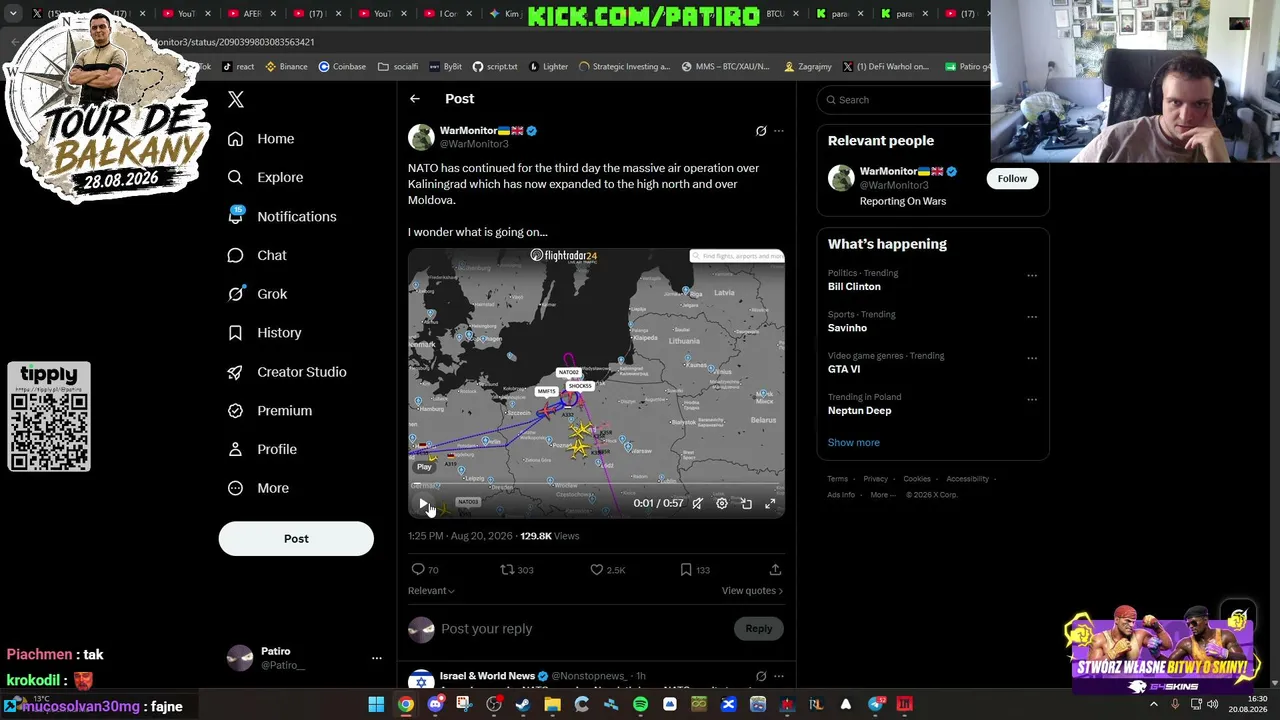
Task: Open Zagrajmy bookmark
Action: (808, 67)
